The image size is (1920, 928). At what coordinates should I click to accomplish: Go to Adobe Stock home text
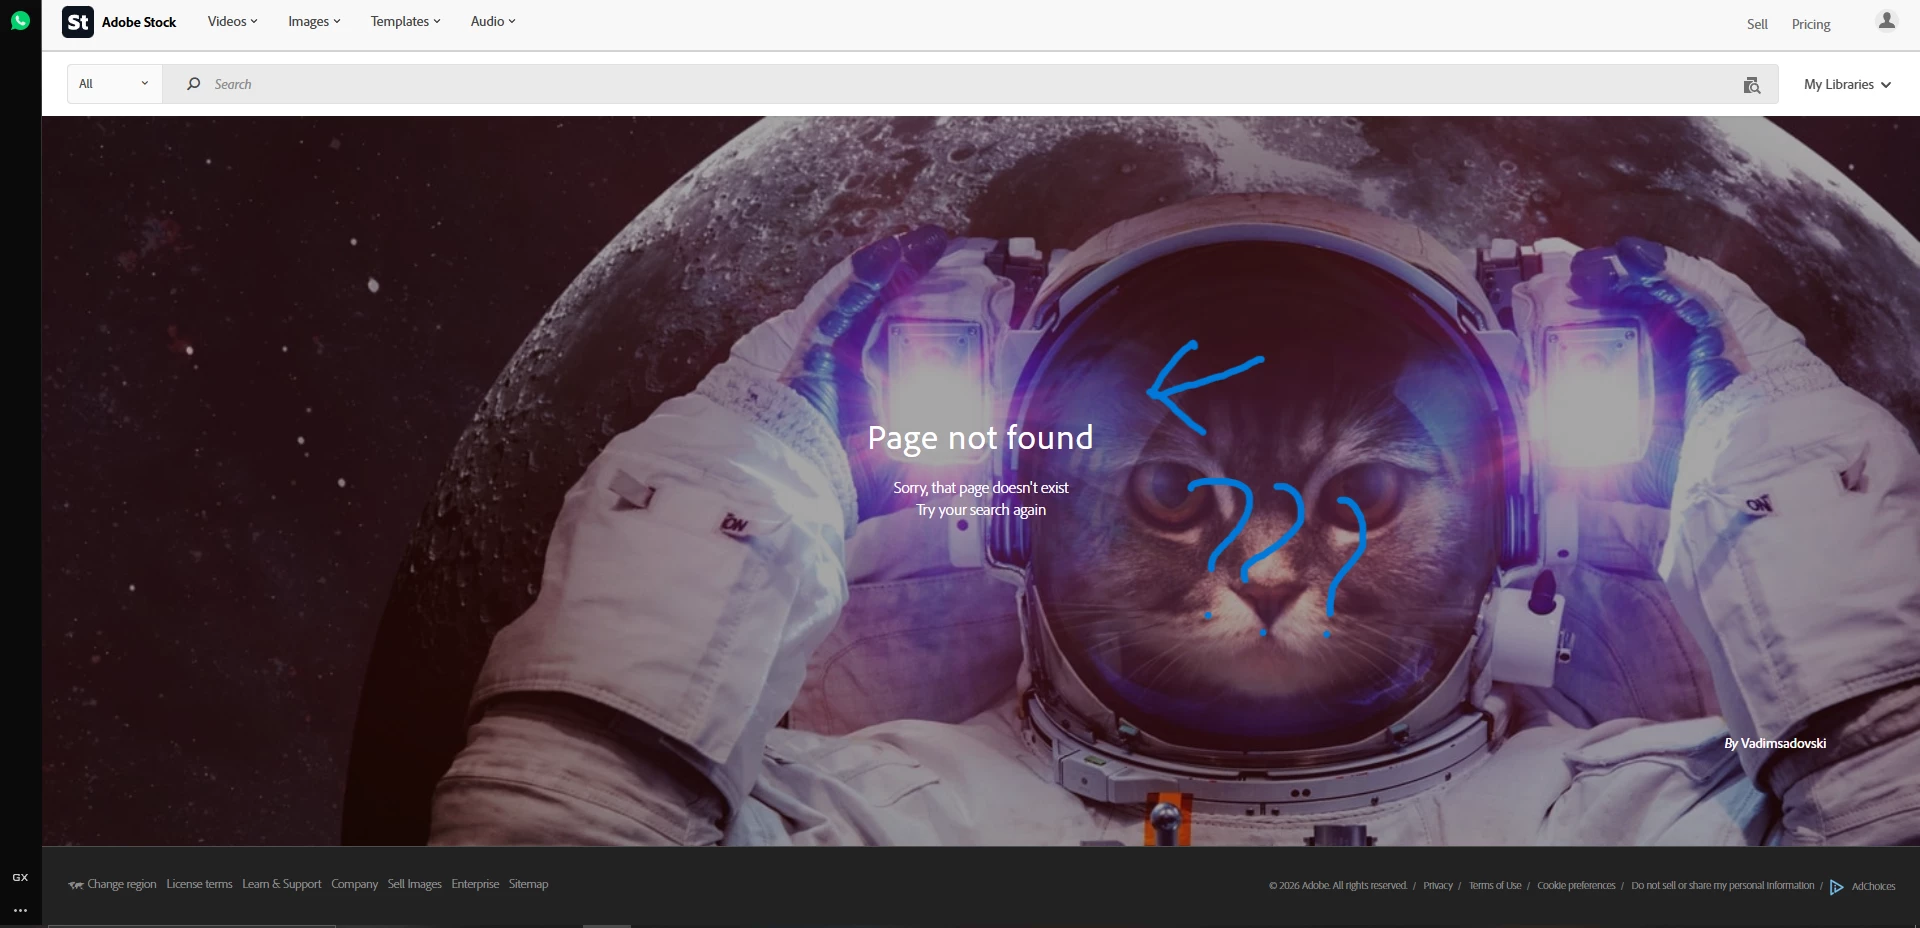pyautogui.click(x=139, y=22)
